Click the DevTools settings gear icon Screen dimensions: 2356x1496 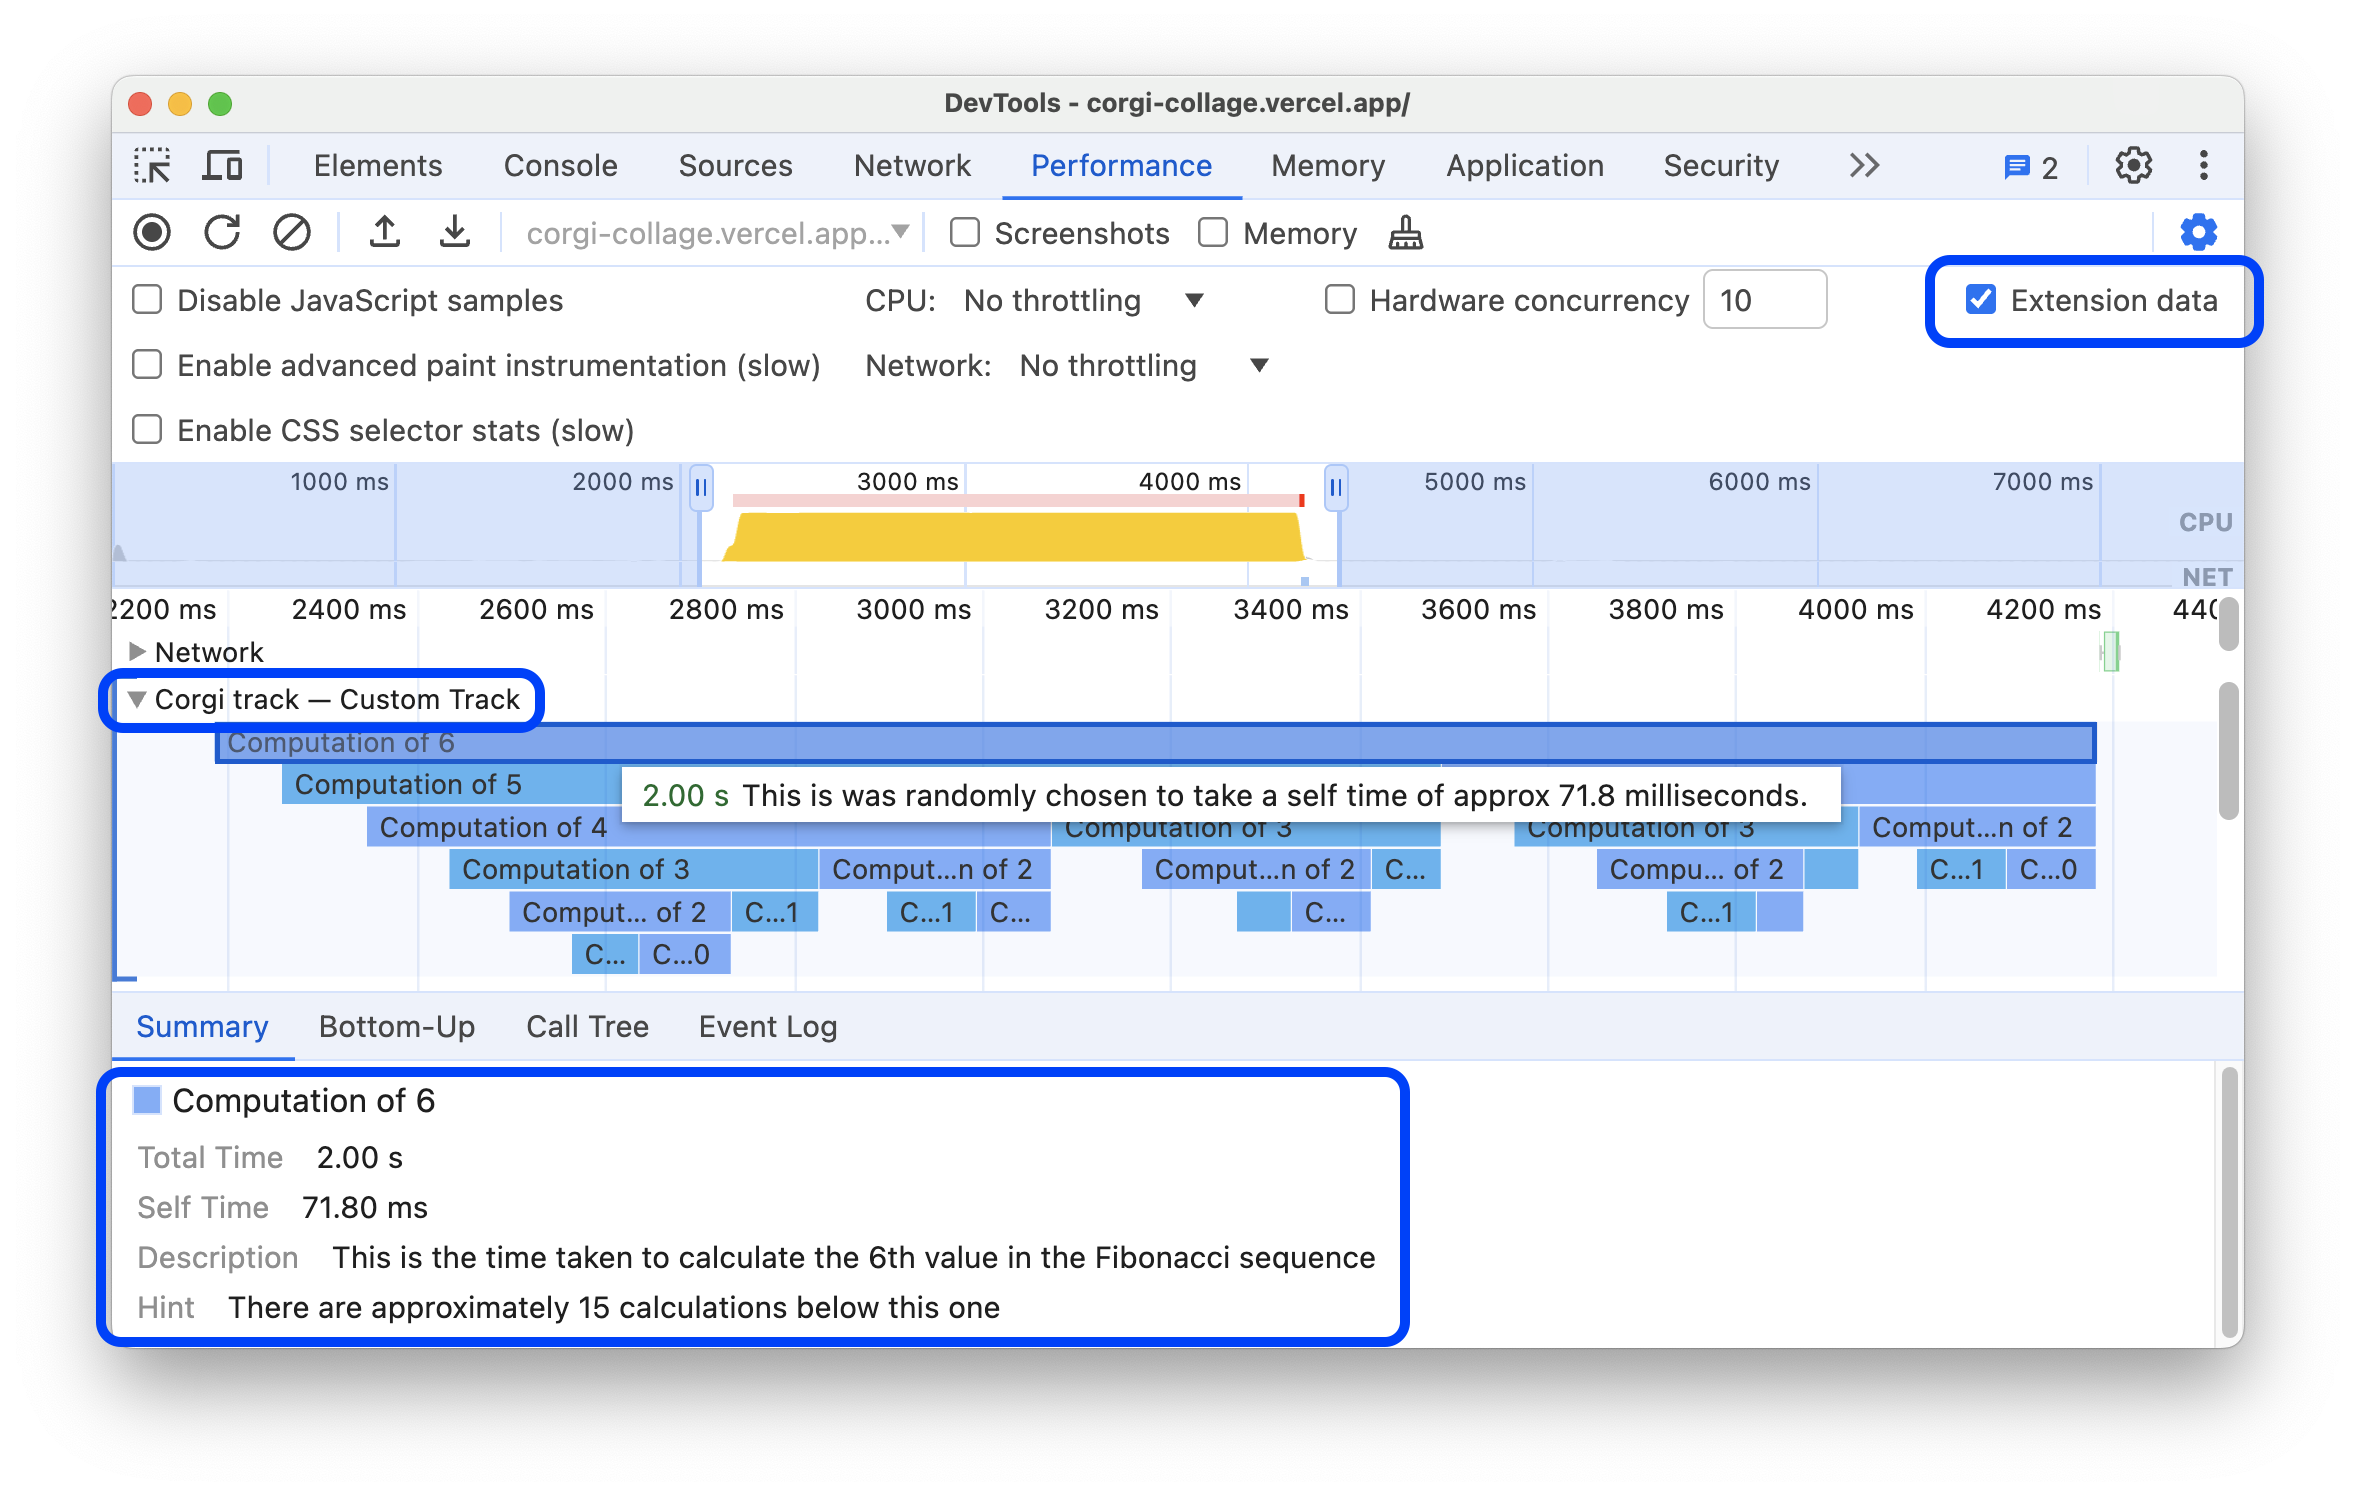pos(2133,165)
